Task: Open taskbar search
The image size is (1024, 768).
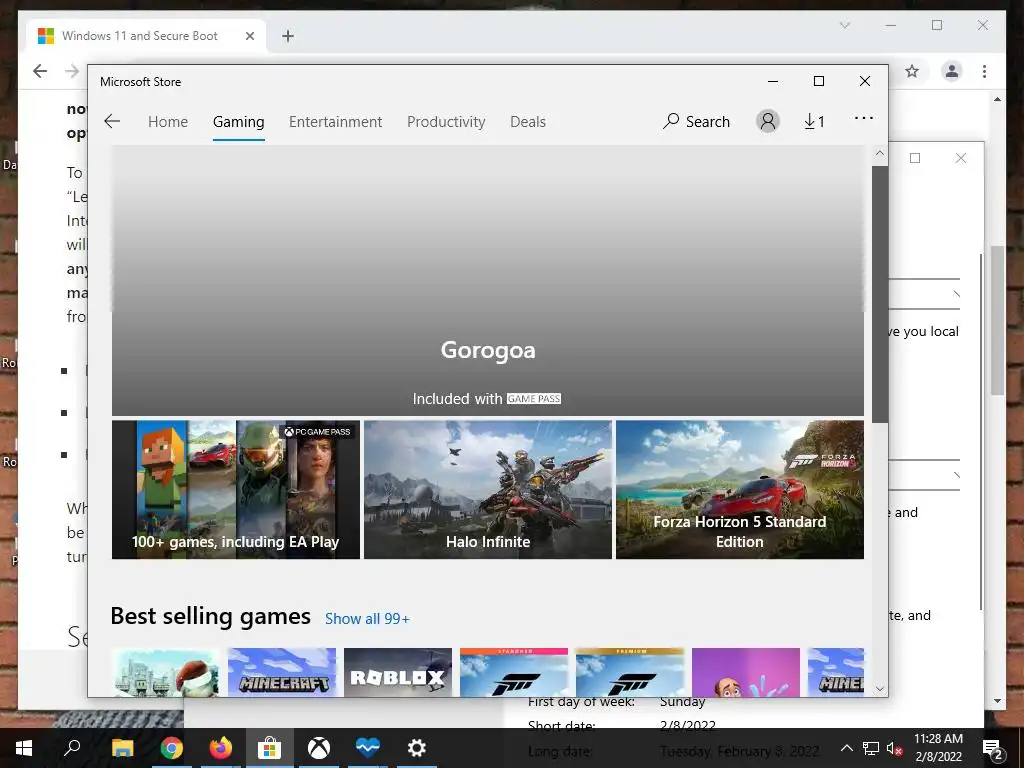Action: point(72,748)
